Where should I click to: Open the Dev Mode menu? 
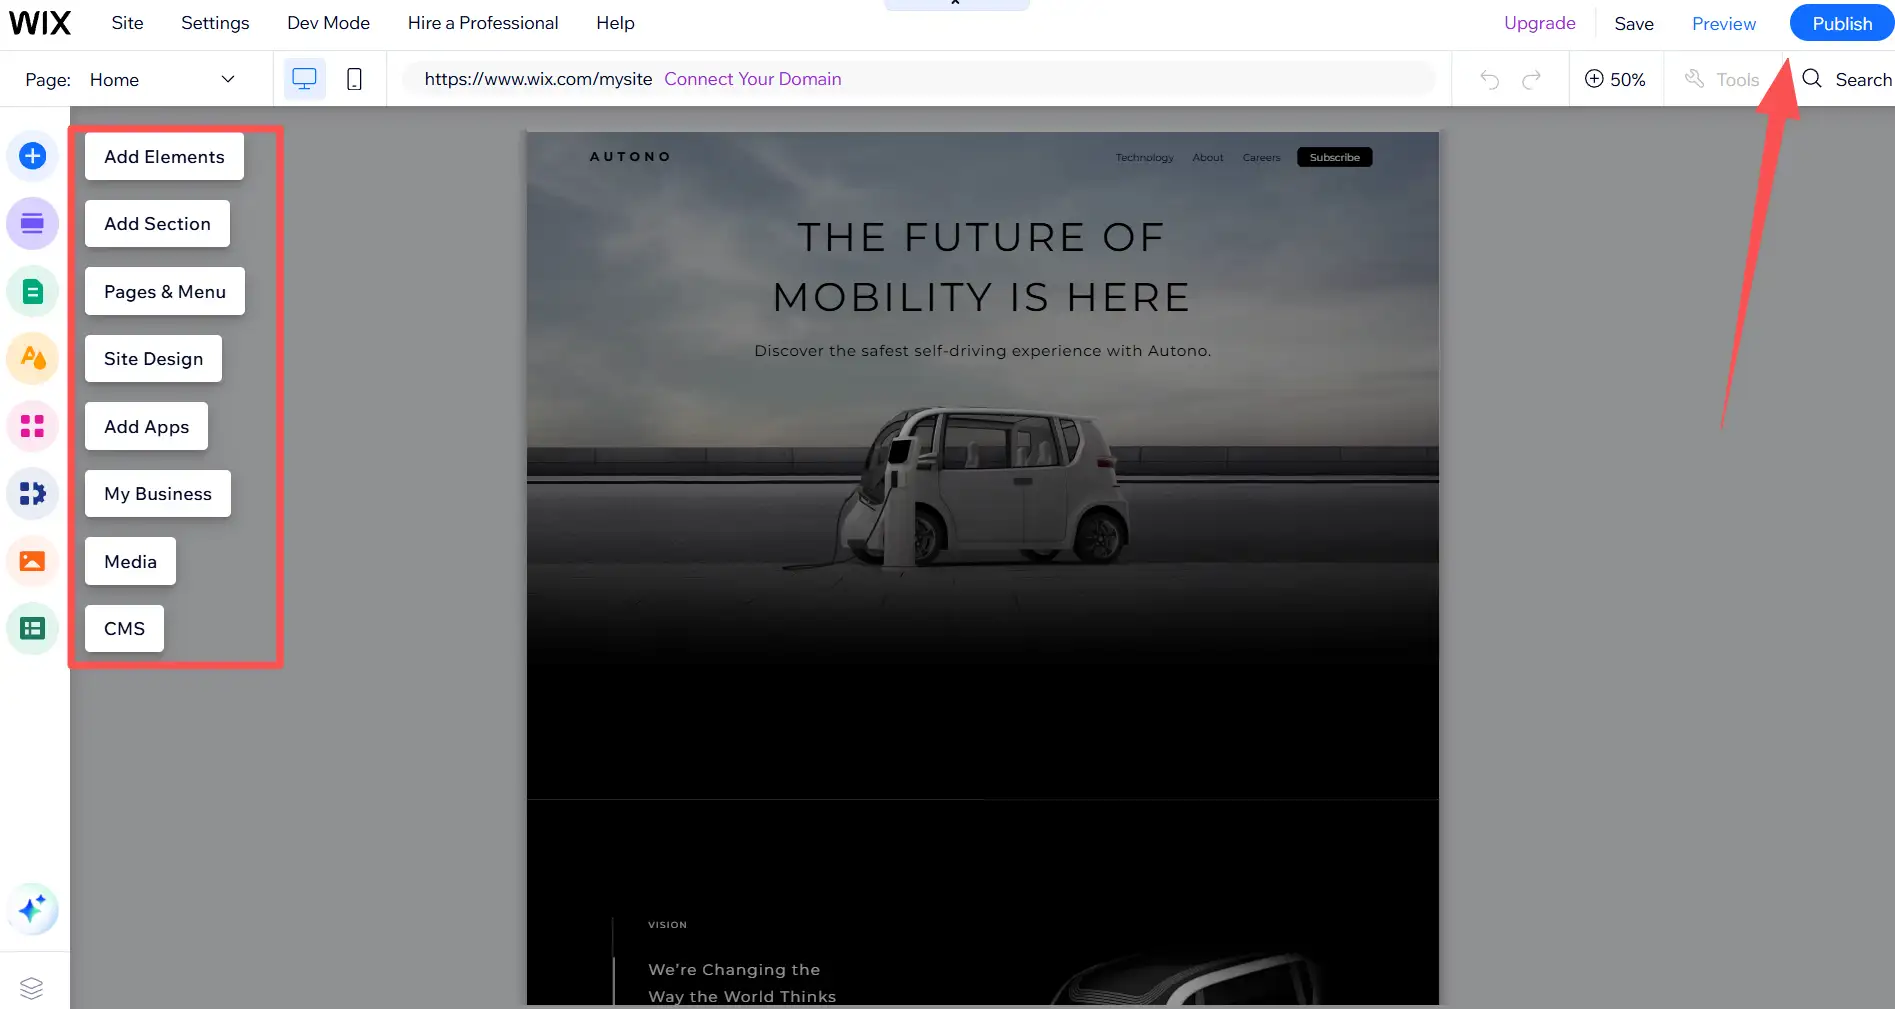[x=328, y=23]
